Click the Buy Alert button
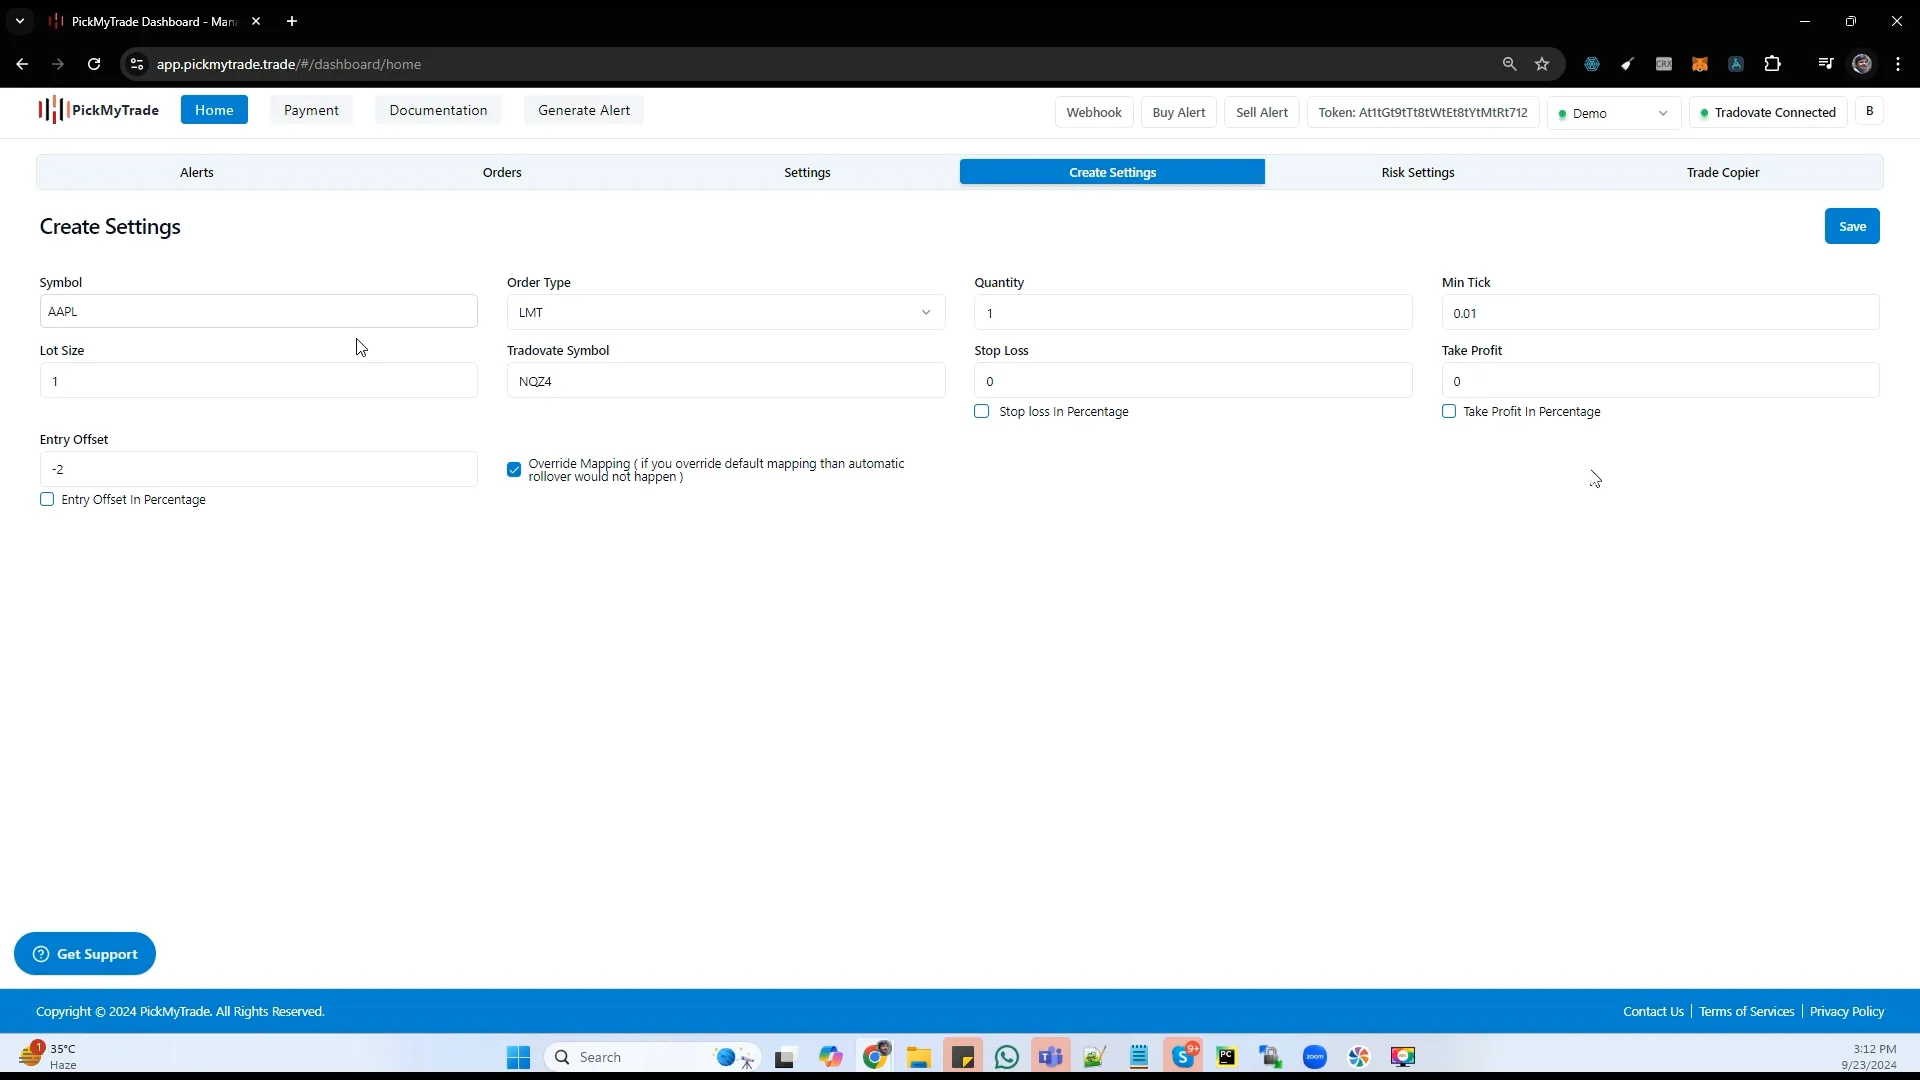 coord(1179,112)
